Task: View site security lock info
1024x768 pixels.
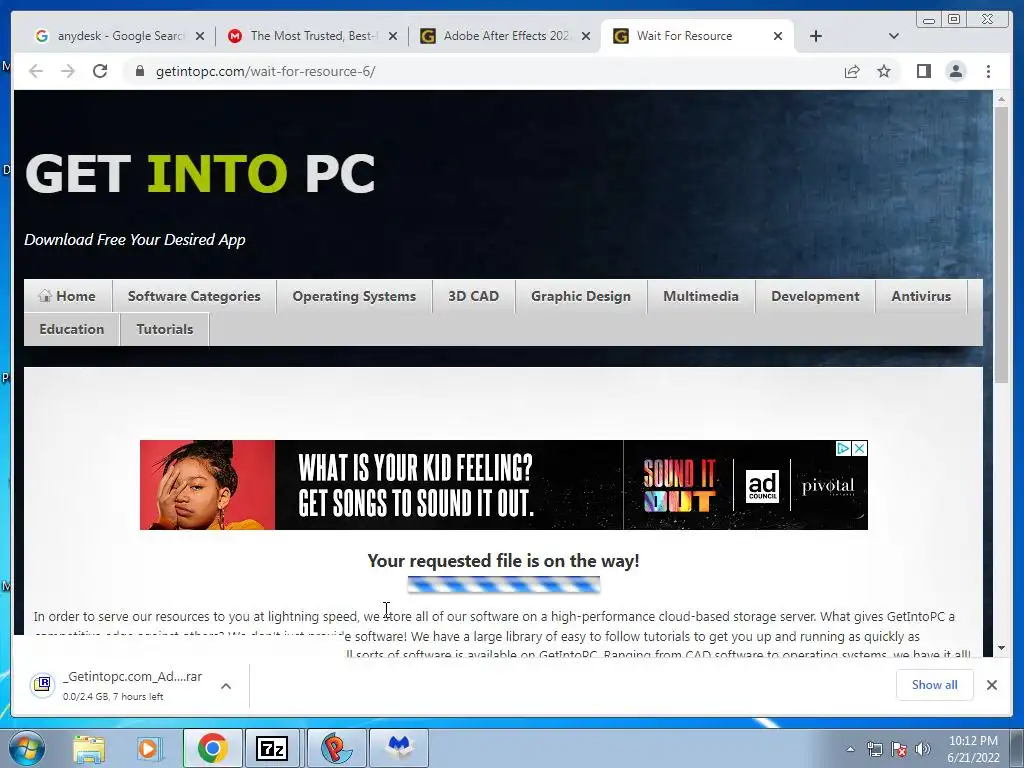Action: [139, 71]
